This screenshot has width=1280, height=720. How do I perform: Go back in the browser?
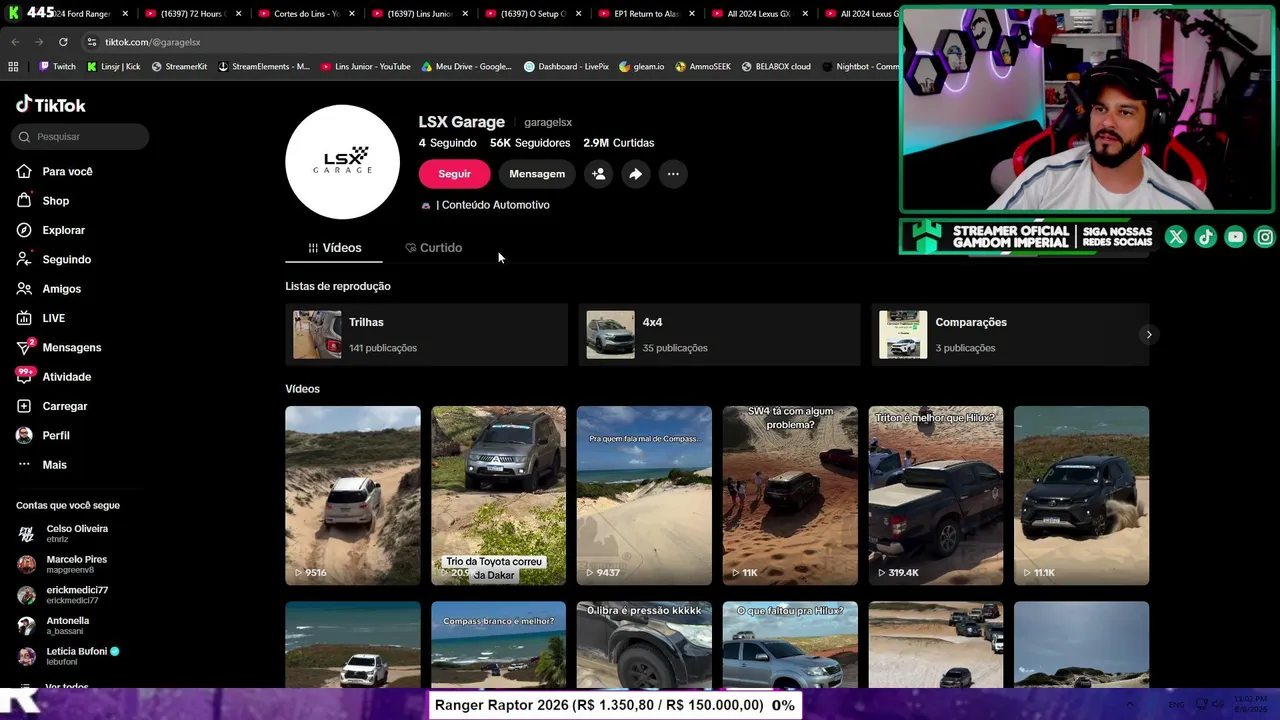tap(15, 42)
